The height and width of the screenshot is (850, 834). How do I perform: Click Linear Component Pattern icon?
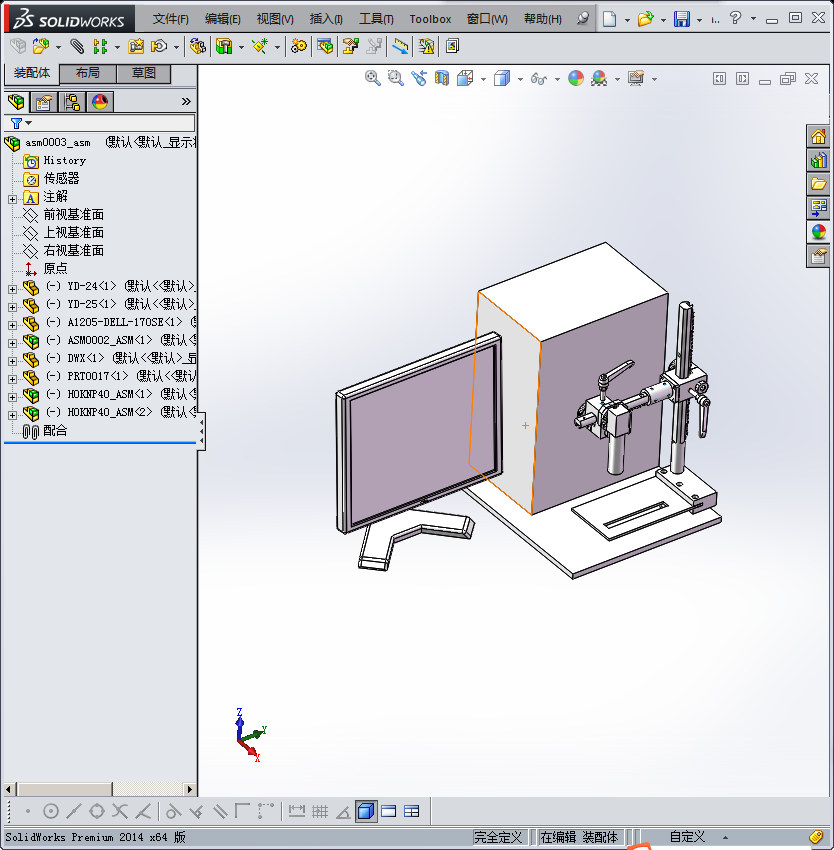[x=100, y=47]
